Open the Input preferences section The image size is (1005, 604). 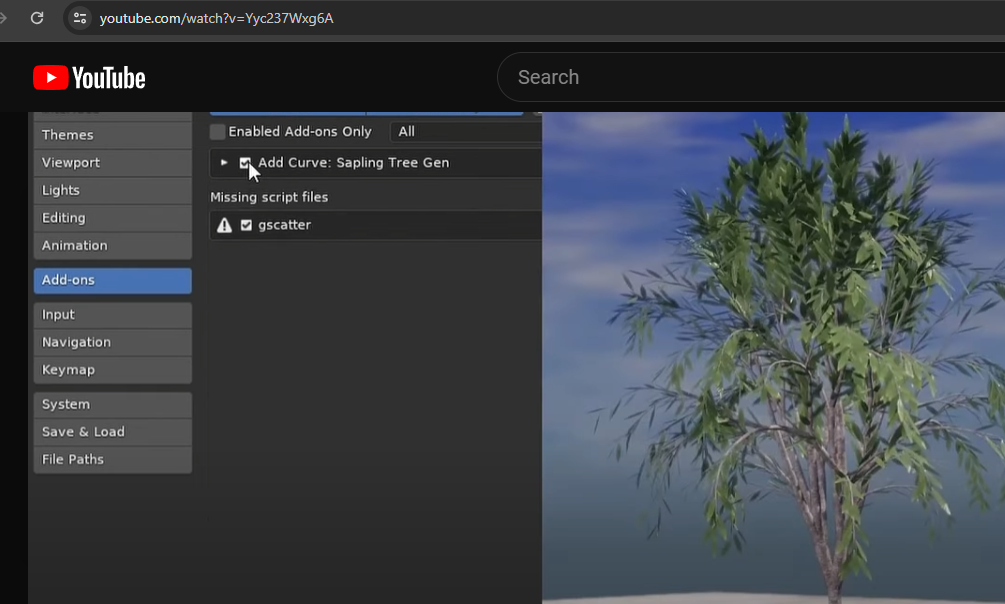(113, 315)
